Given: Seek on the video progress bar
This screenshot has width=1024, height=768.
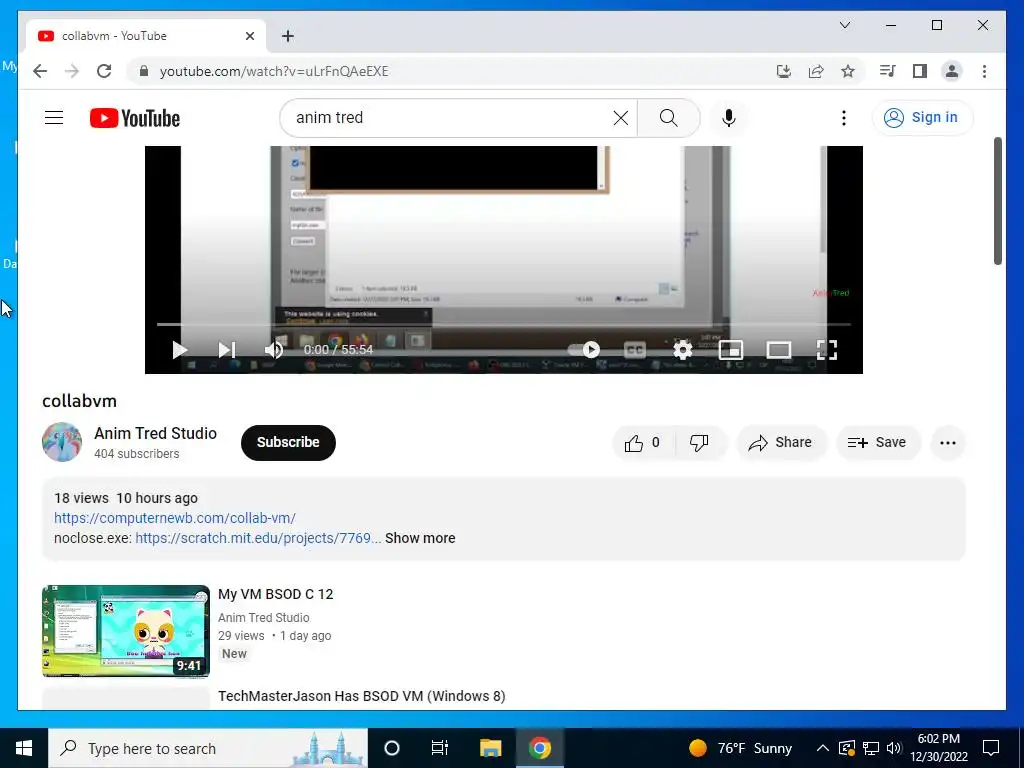Looking at the screenshot, I should tap(504, 324).
